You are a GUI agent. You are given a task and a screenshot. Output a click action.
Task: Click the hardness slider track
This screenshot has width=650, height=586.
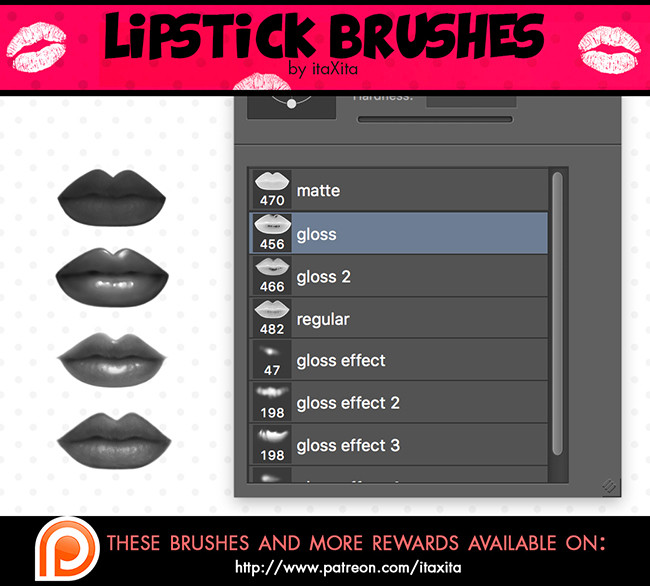435,120
